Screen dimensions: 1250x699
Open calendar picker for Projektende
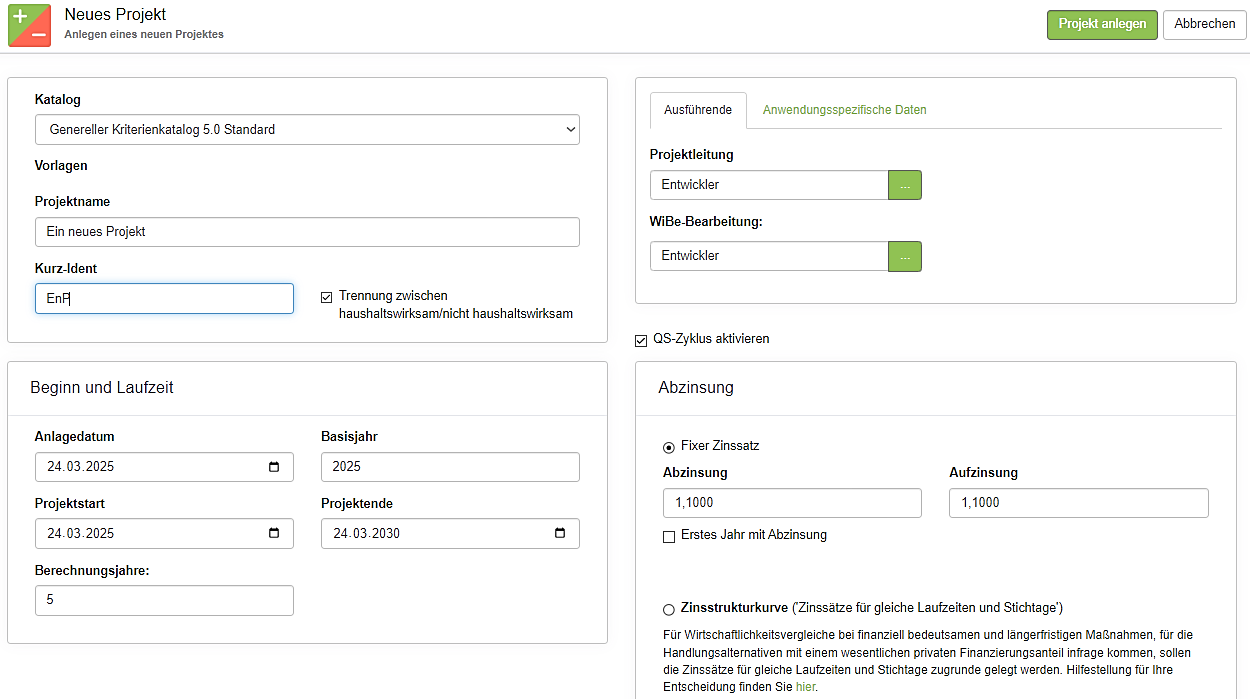(x=560, y=534)
